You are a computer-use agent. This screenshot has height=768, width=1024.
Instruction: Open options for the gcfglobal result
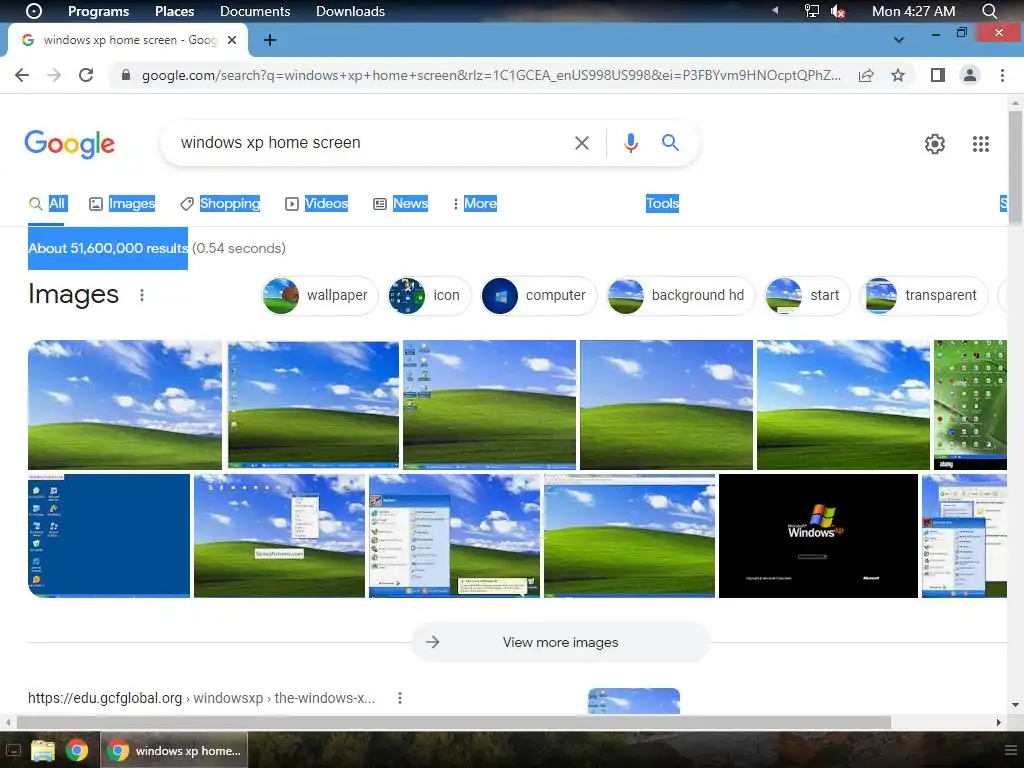[400, 698]
